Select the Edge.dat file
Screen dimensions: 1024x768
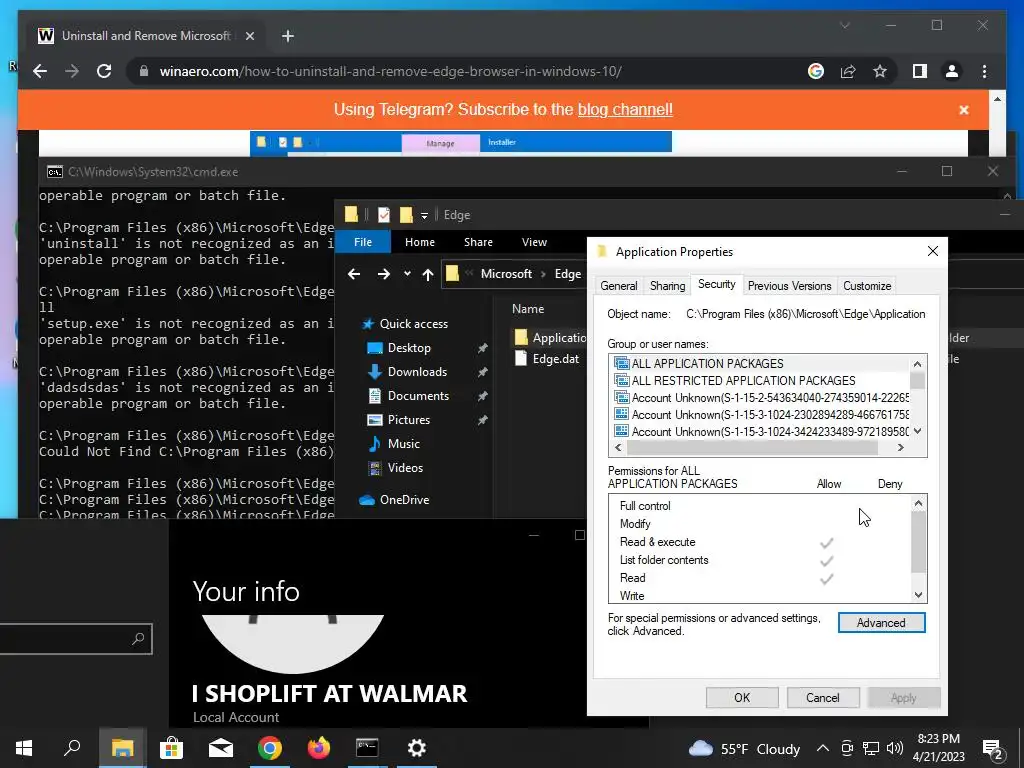[x=555, y=359]
